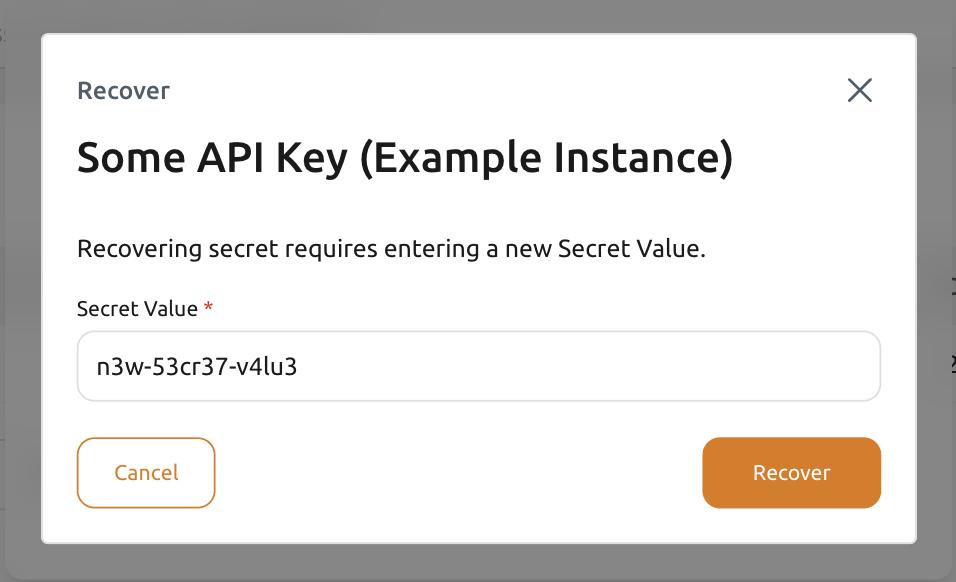This screenshot has height=582, width=956.
Task: Click the X glyph at the dialog's top right
Action: click(x=860, y=90)
